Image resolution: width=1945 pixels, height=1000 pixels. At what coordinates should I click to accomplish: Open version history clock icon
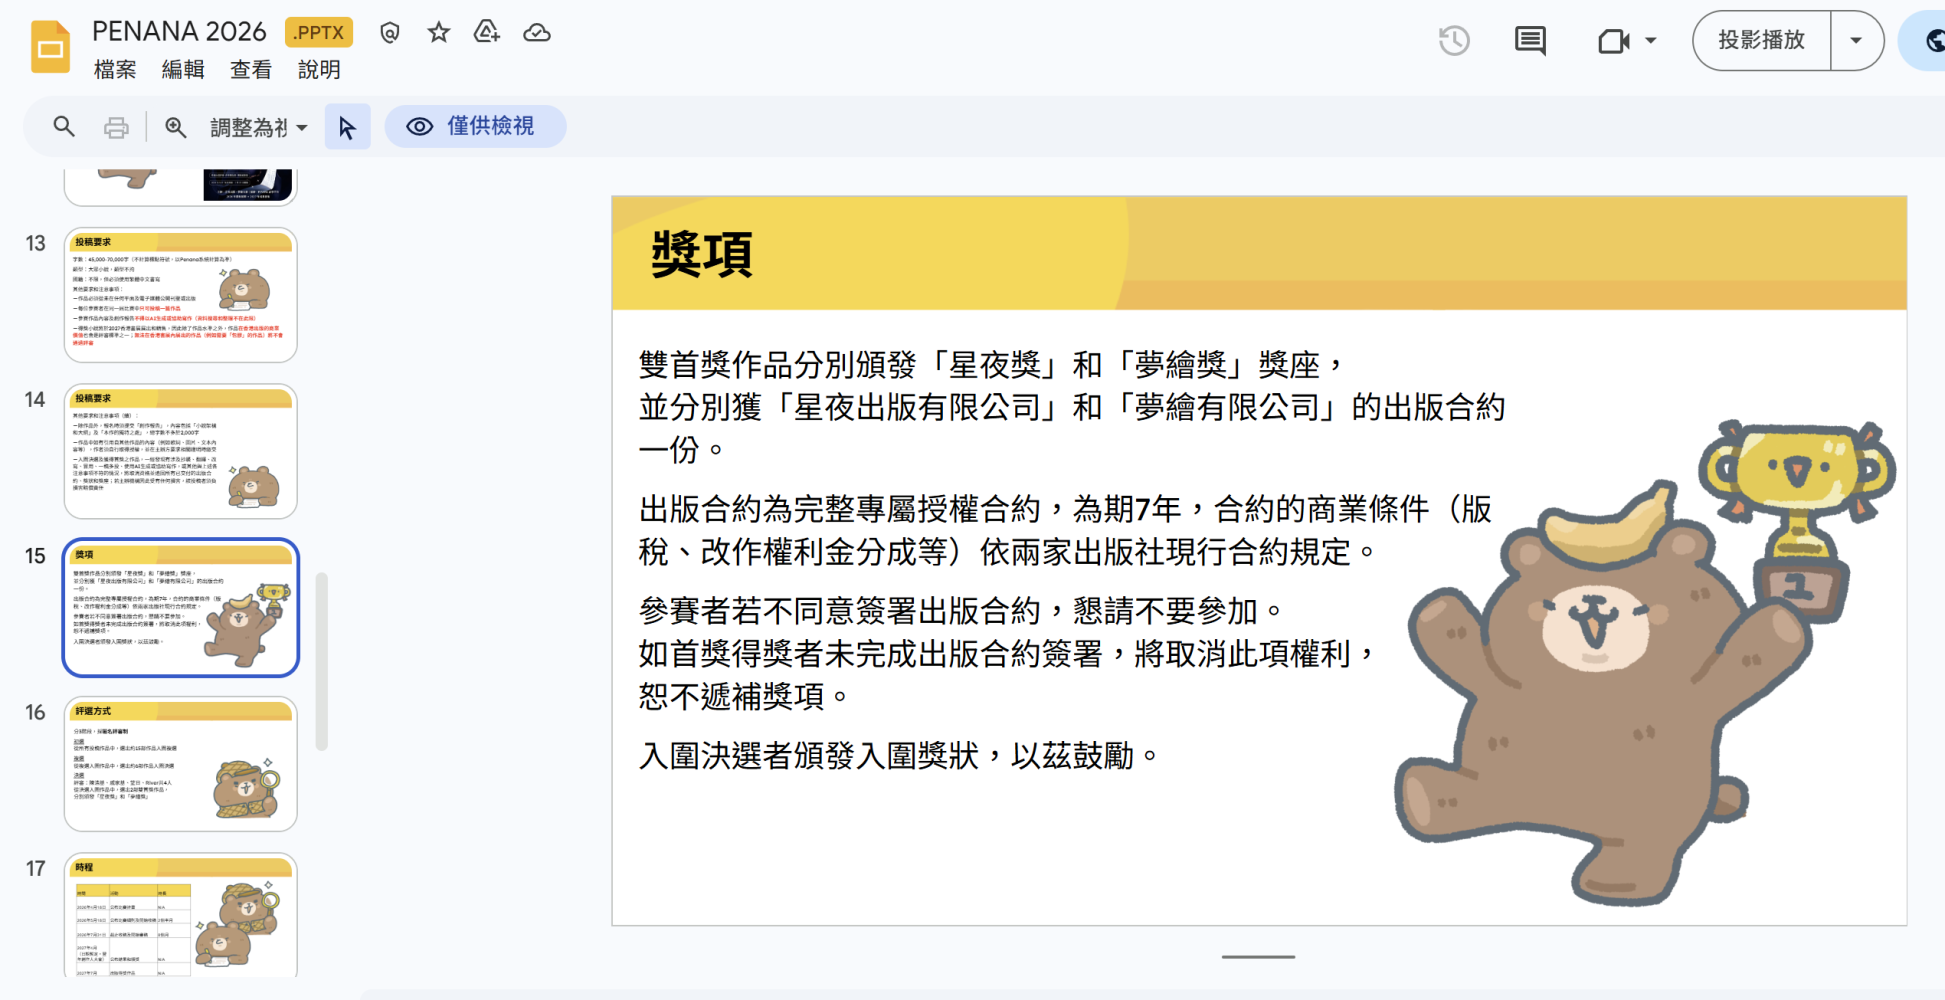coord(1454,41)
